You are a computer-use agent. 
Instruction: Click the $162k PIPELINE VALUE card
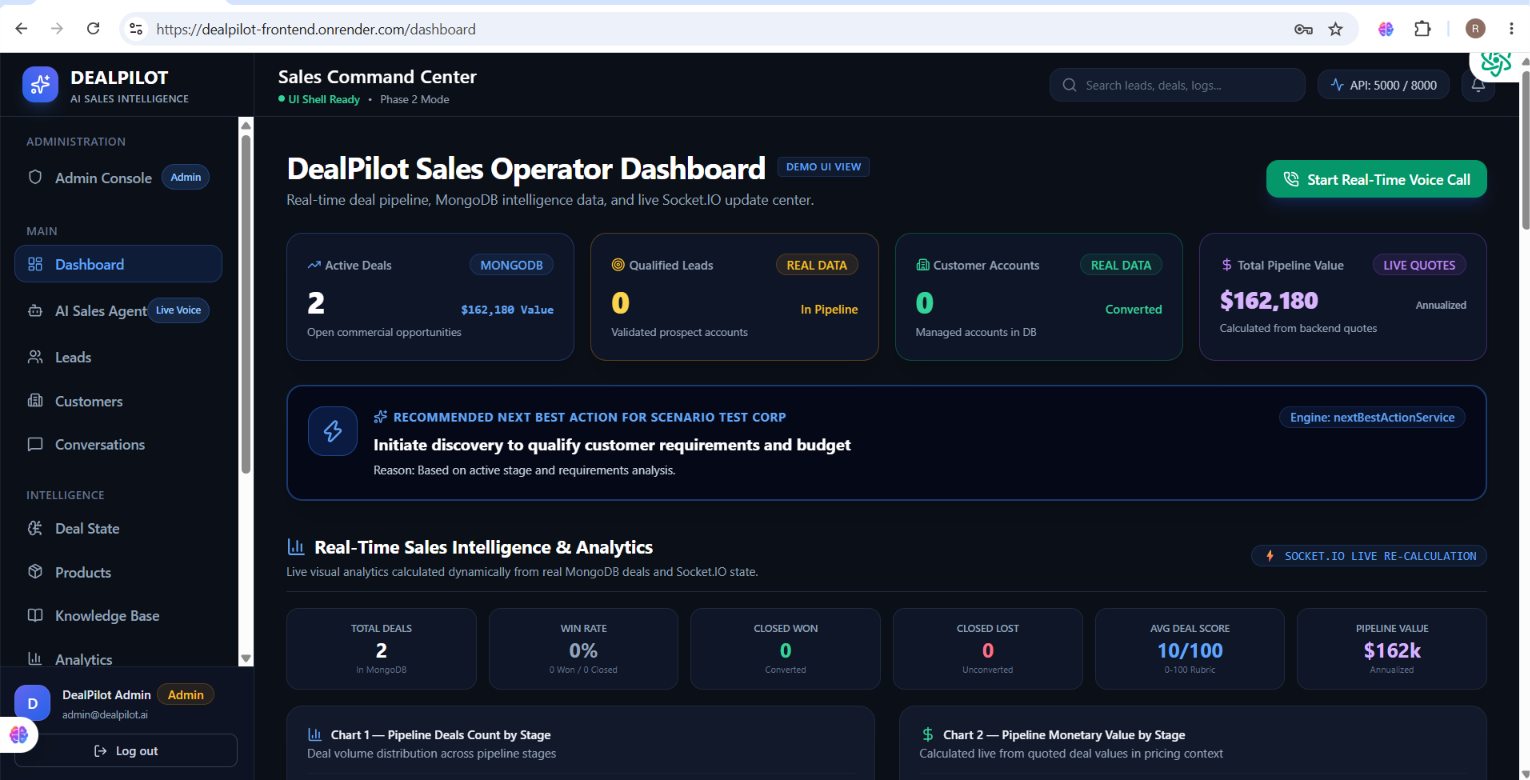point(1392,649)
